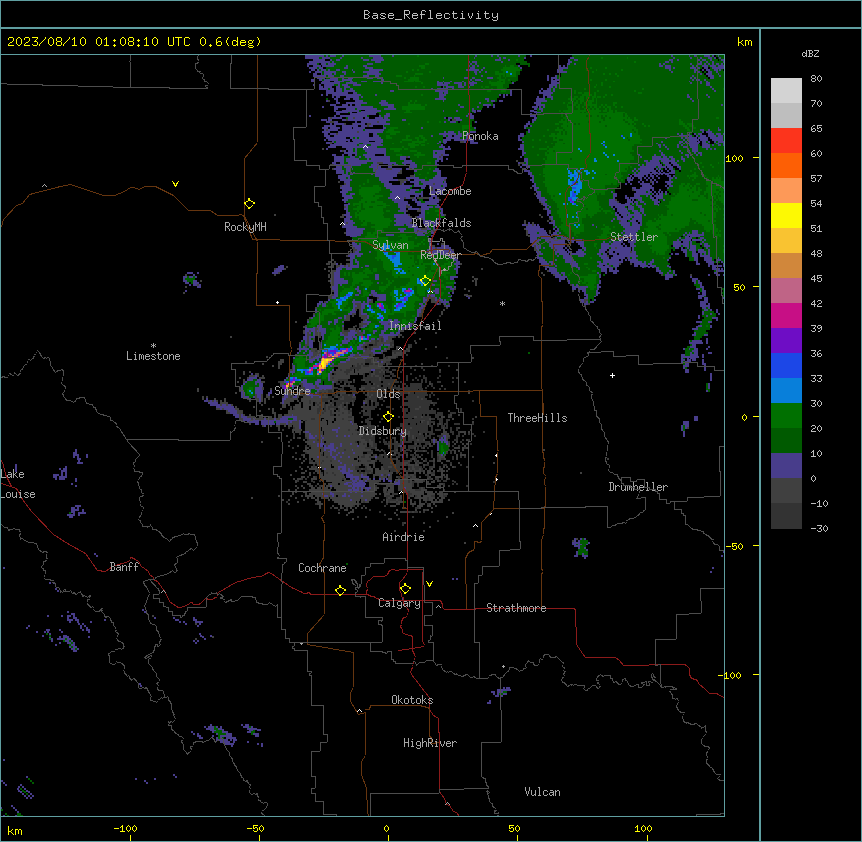
Task: Click the Banff label
Action: point(124,567)
